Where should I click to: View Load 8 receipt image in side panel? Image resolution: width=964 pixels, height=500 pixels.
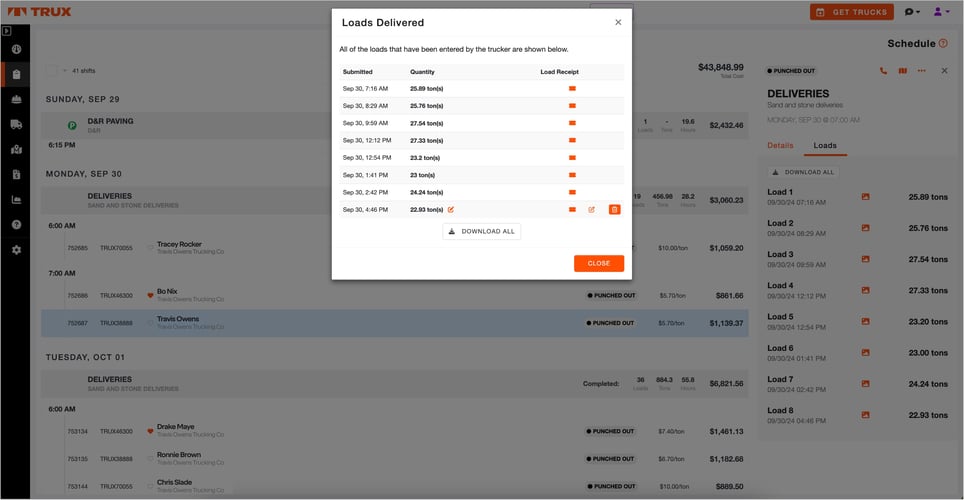(x=865, y=415)
